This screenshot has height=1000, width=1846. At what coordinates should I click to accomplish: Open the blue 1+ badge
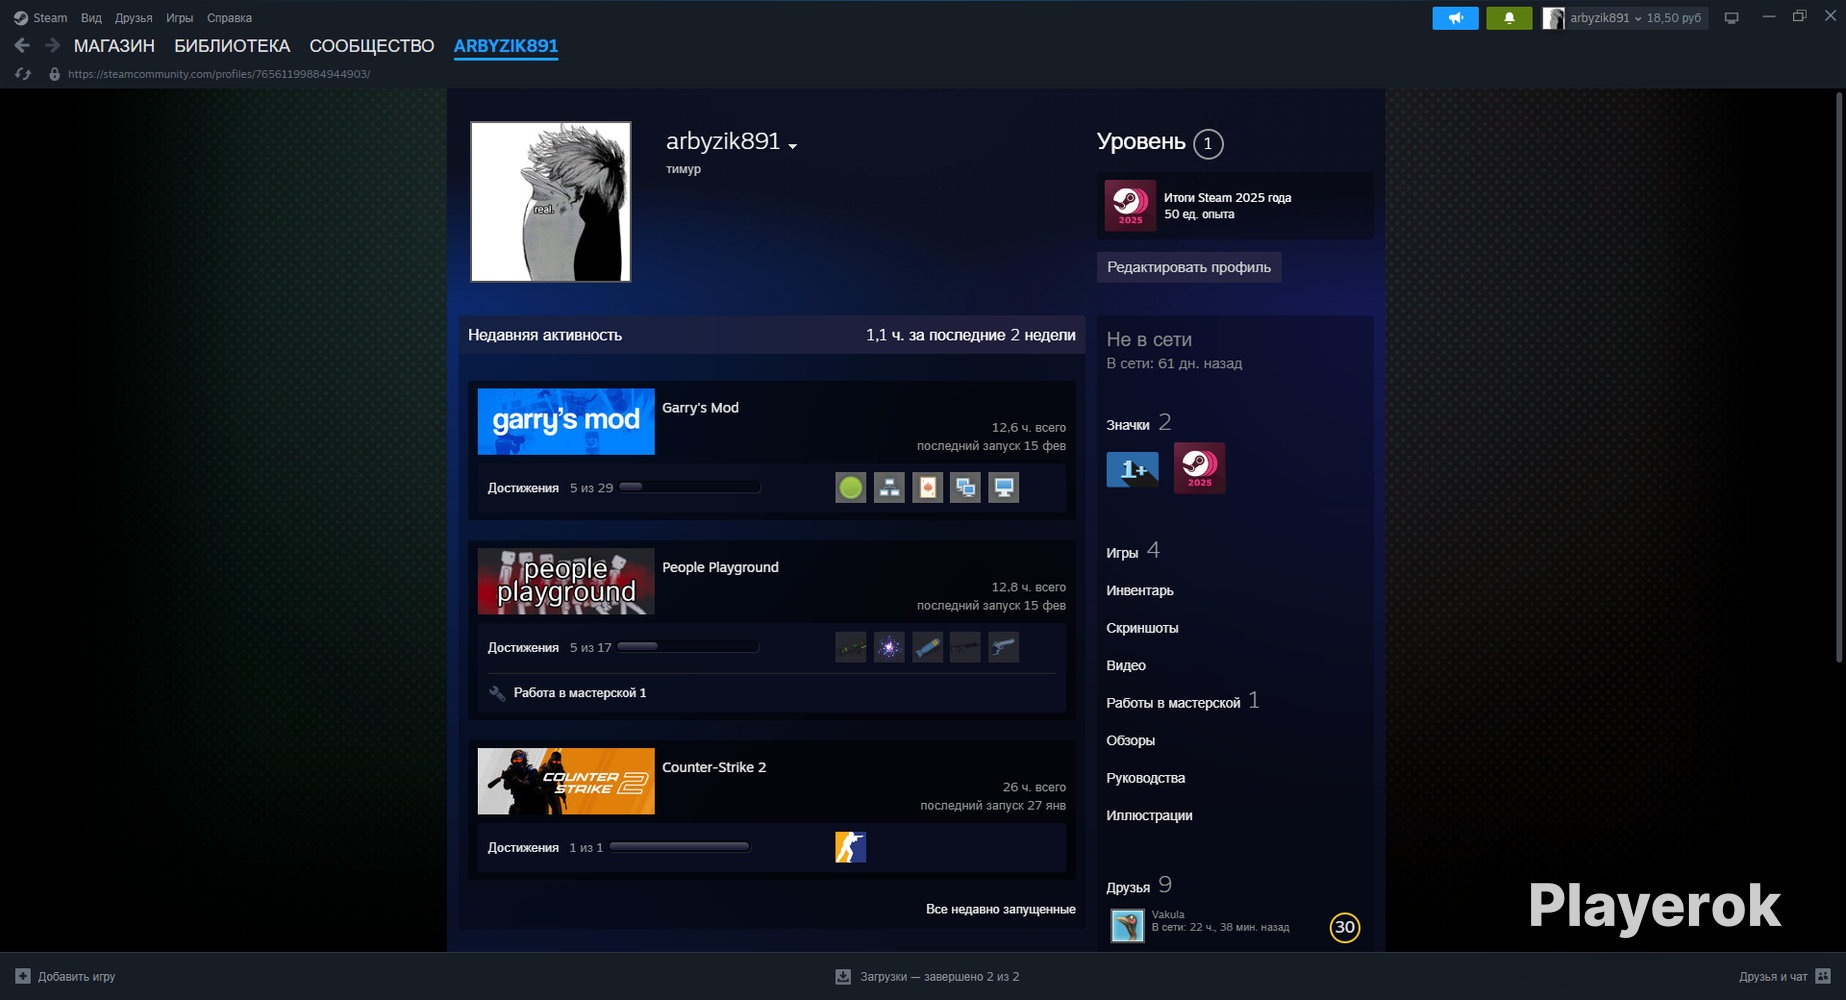pos(1132,469)
